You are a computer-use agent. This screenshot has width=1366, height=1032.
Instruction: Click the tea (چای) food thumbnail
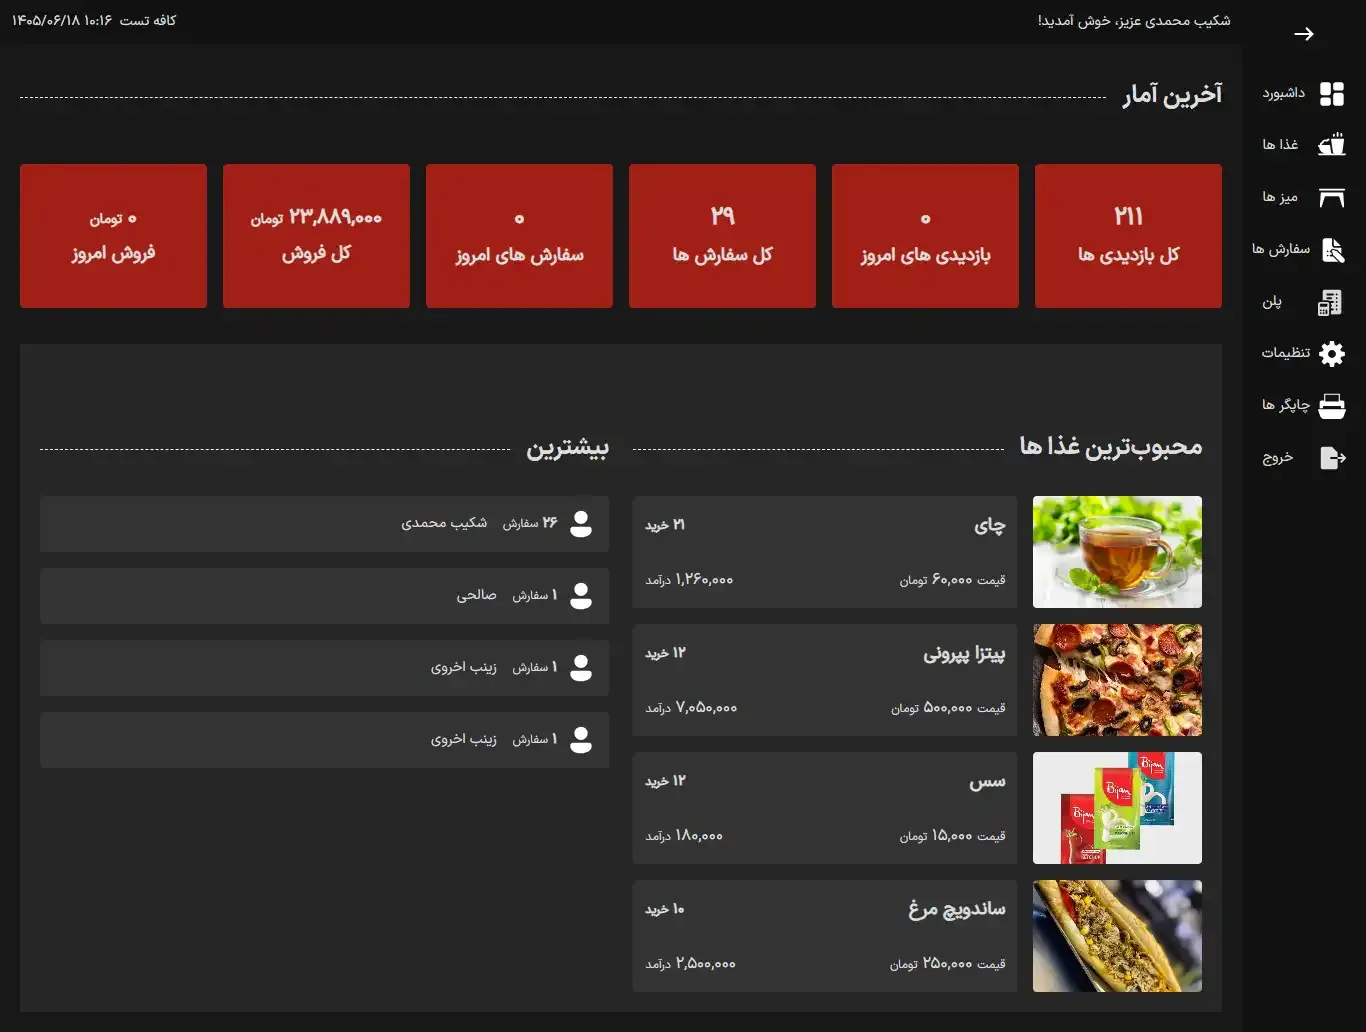(1117, 552)
